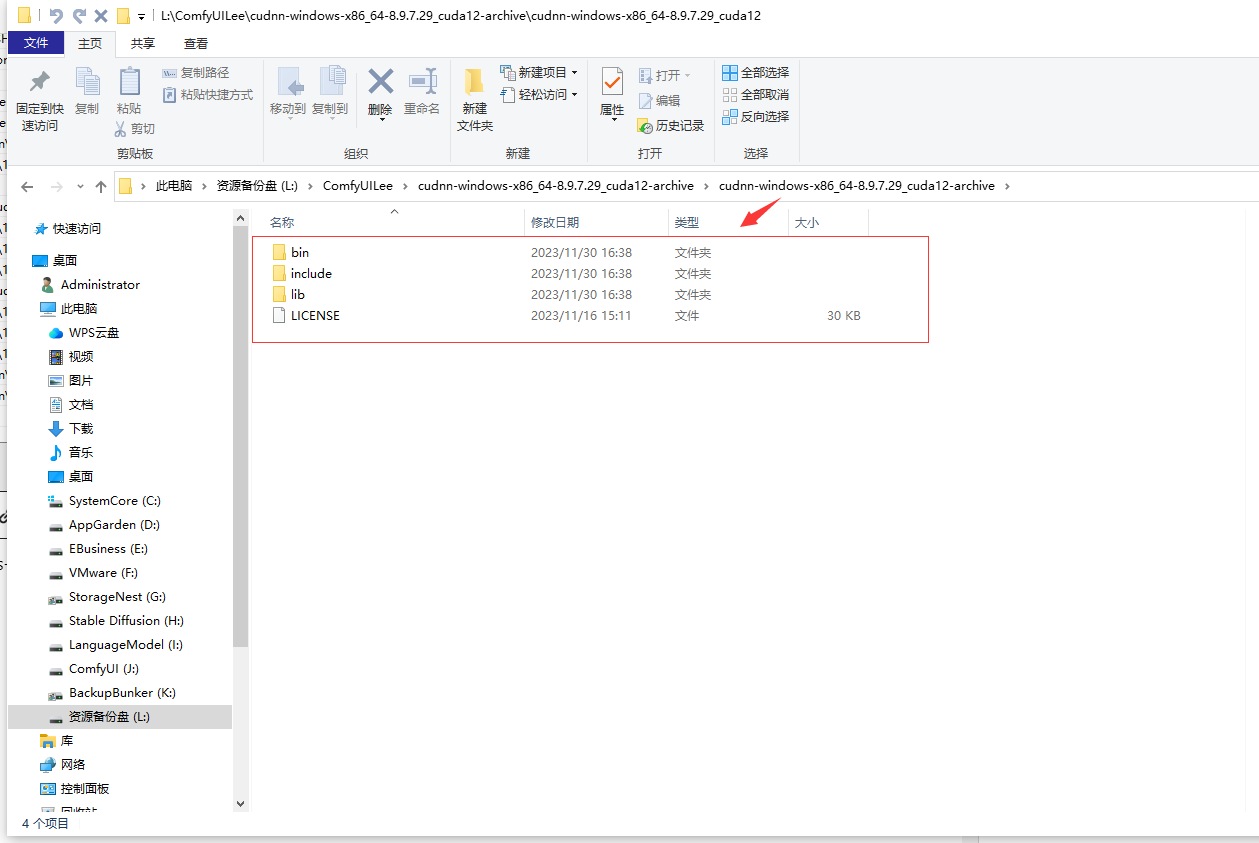The width and height of the screenshot is (1259, 843).
Task: Click the navigation pane scroll down arrow
Action: coord(240,802)
